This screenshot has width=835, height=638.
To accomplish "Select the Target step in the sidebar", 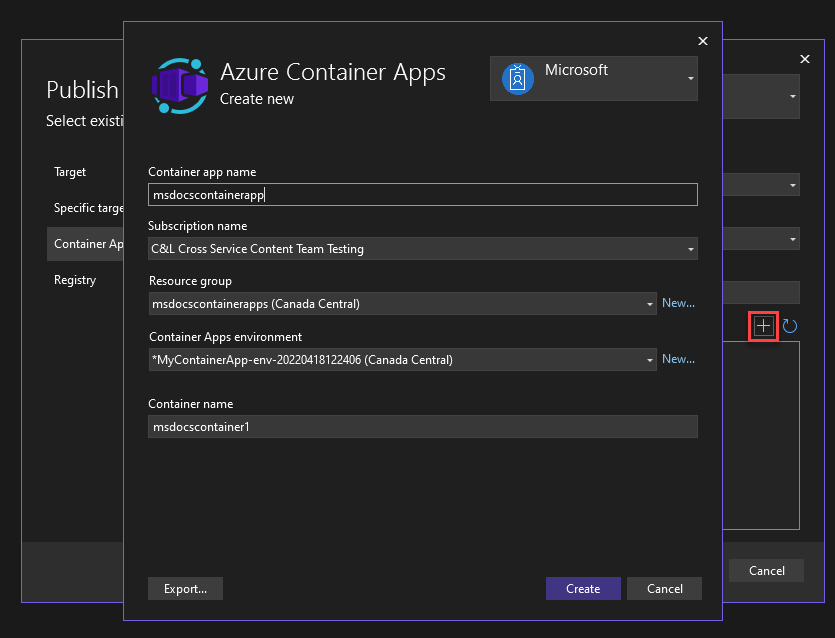I will click(70, 172).
